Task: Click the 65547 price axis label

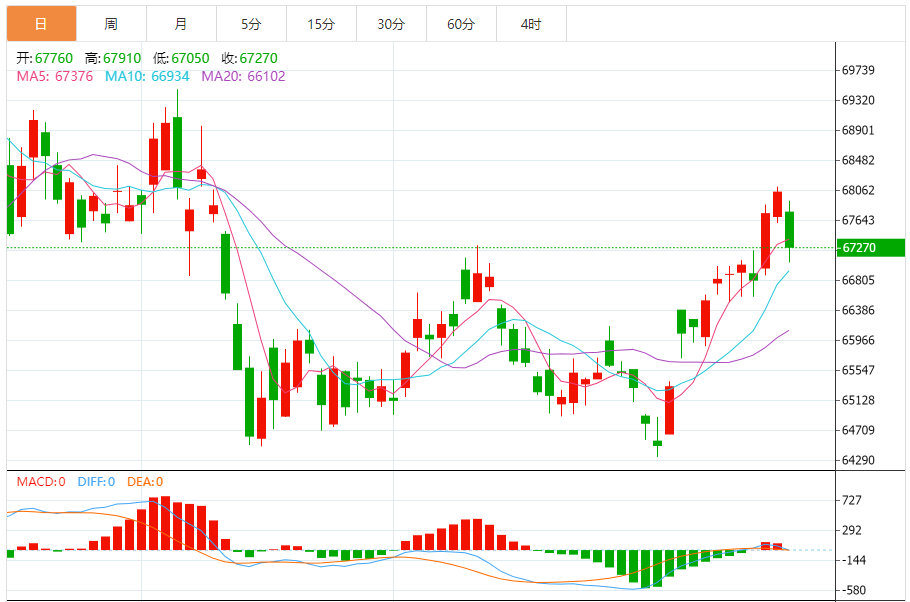Action: click(858, 370)
